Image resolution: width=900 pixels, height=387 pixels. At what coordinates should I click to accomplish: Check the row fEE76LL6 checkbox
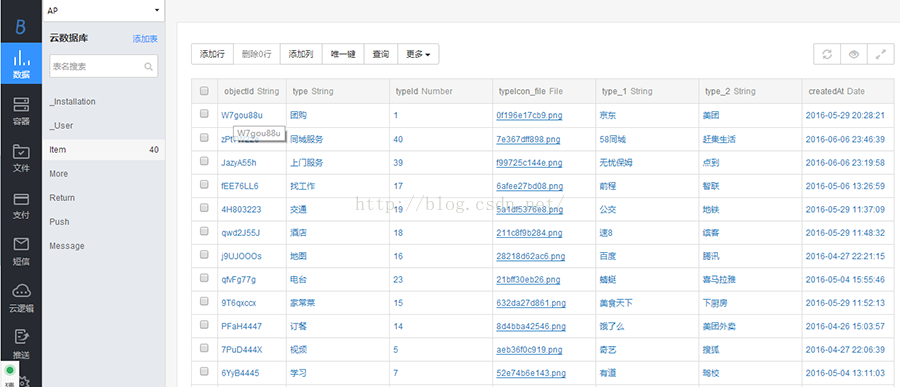(x=204, y=184)
